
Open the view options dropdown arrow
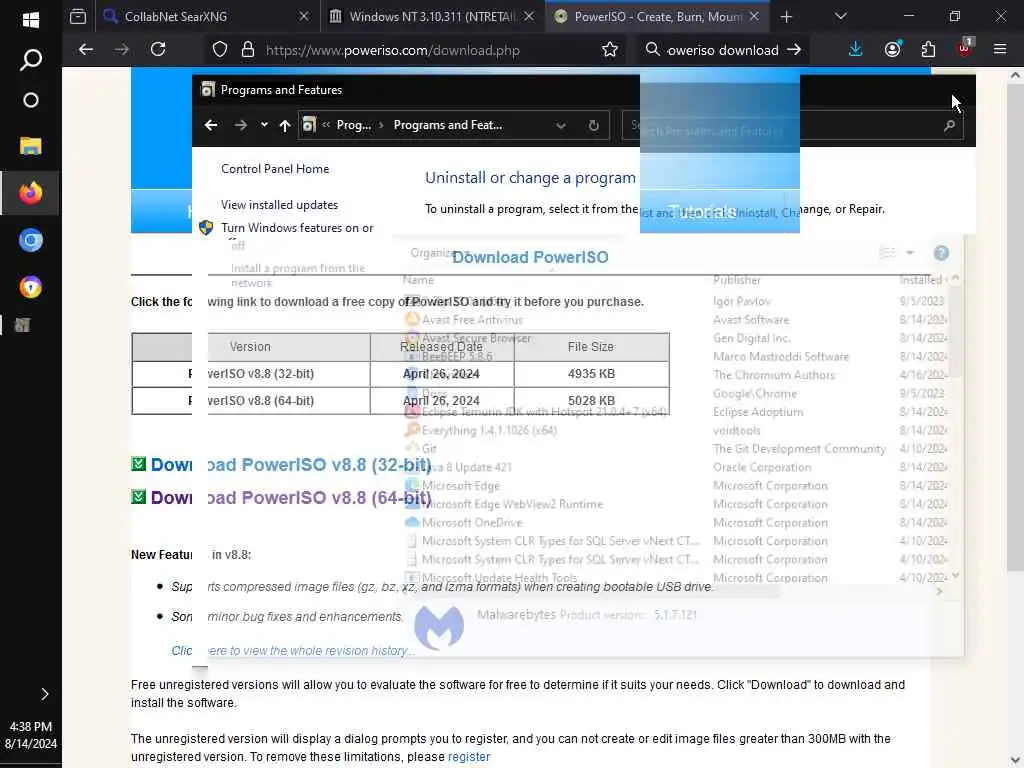pyautogui.click(x=910, y=253)
